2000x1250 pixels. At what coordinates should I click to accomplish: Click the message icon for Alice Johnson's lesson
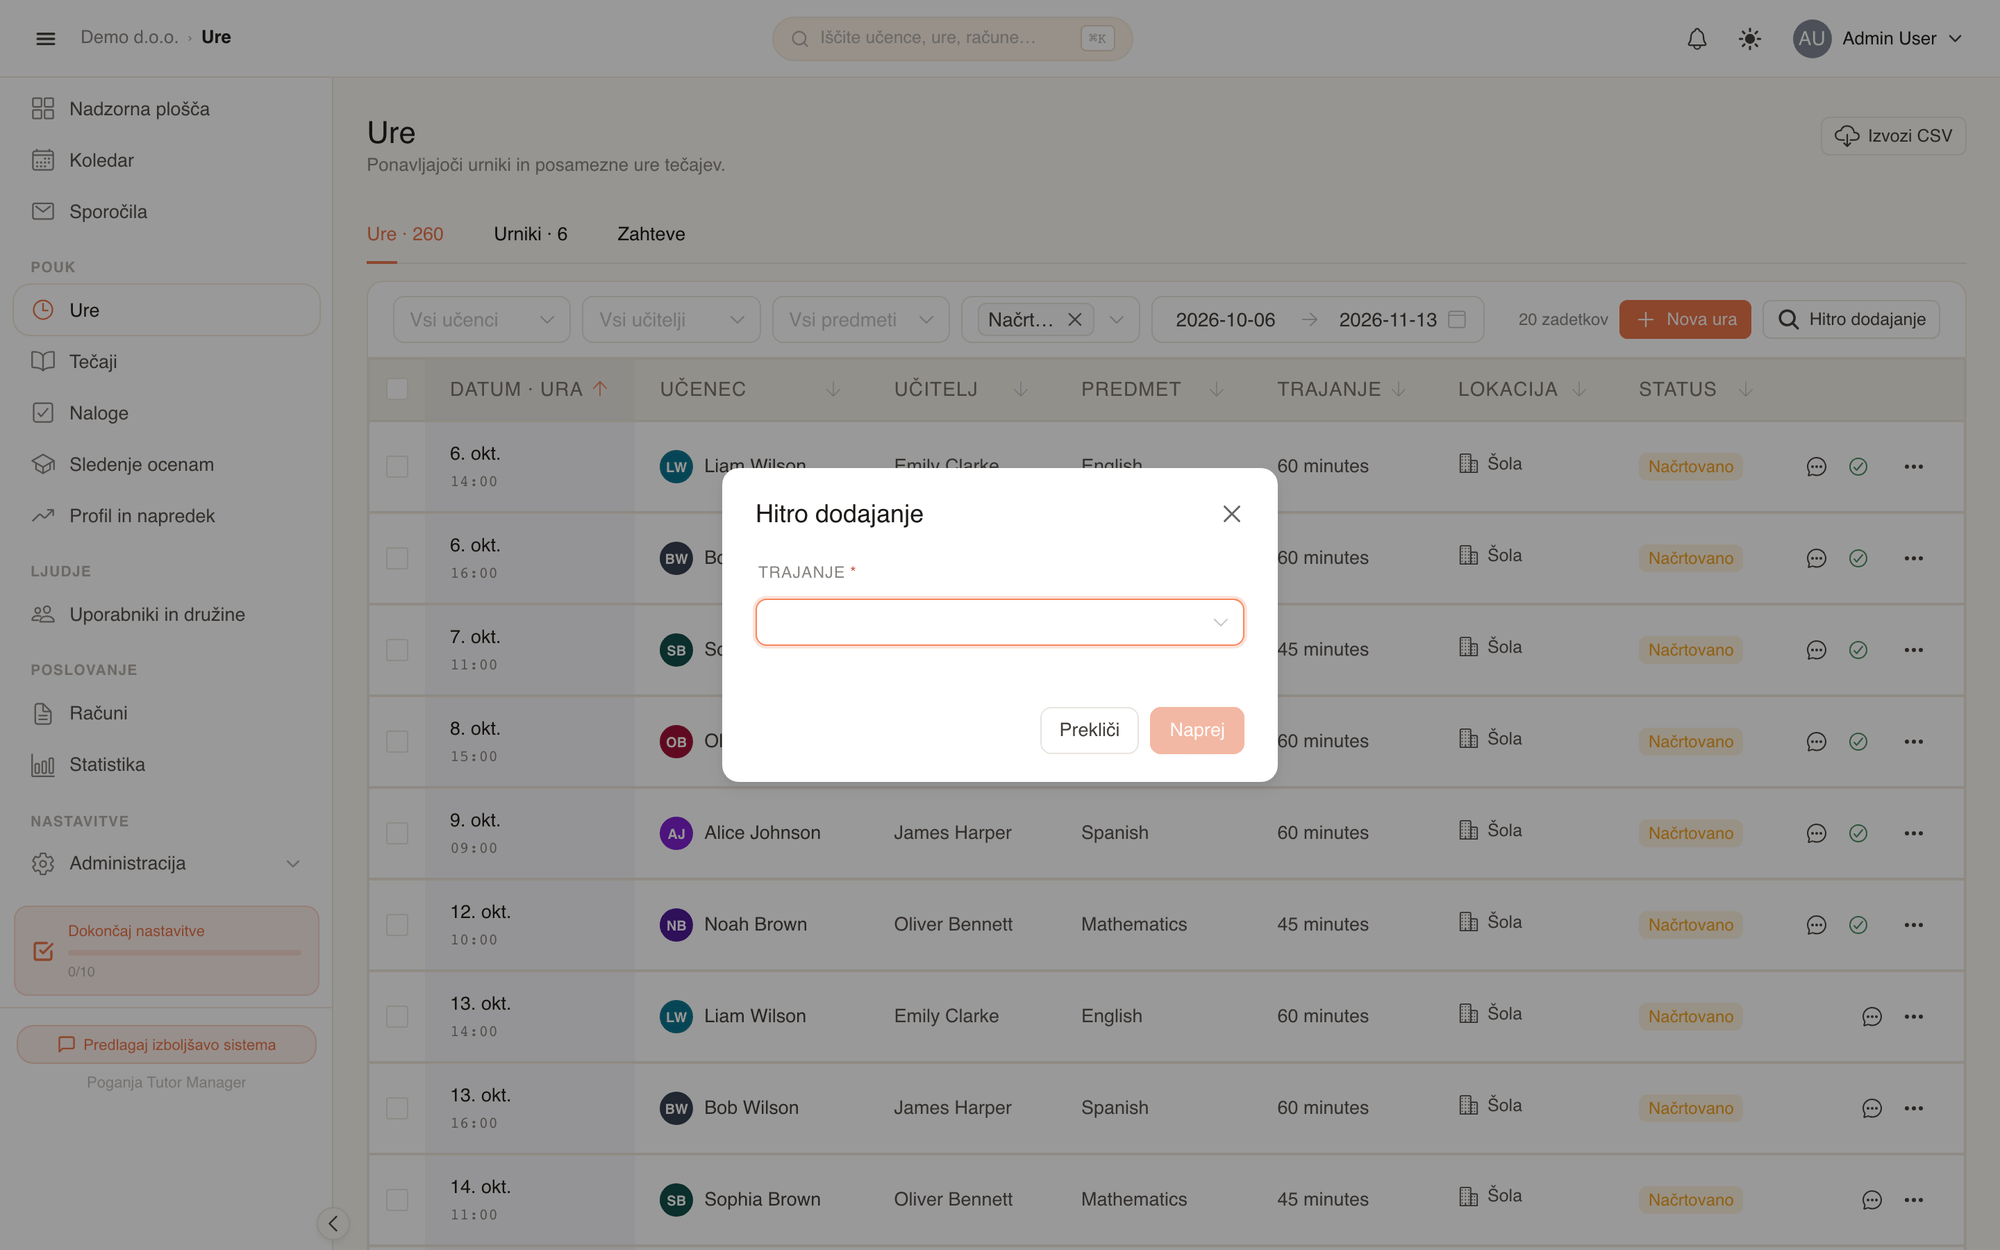[1816, 833]
